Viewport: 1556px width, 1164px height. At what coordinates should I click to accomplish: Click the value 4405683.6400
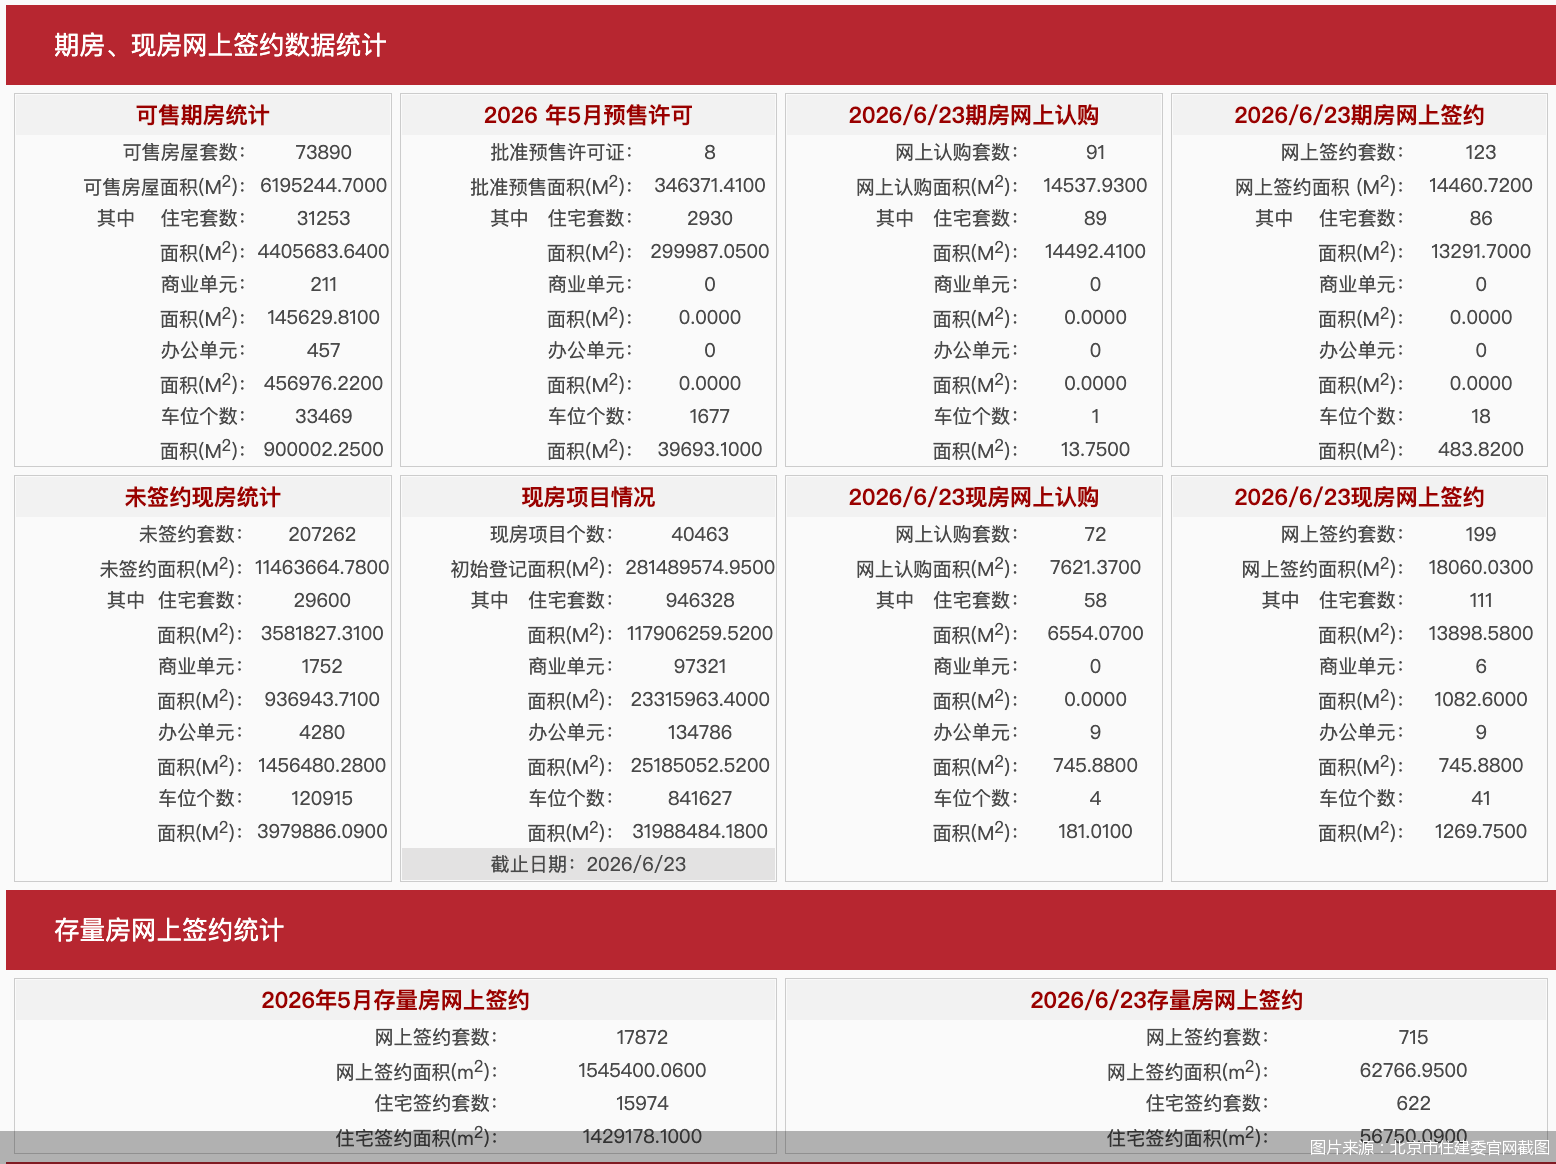(324, 251)
